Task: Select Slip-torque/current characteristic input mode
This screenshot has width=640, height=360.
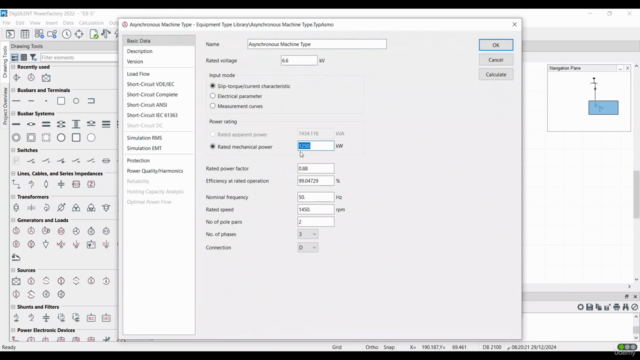Action: pyautogui.click(x=213, y=86)
